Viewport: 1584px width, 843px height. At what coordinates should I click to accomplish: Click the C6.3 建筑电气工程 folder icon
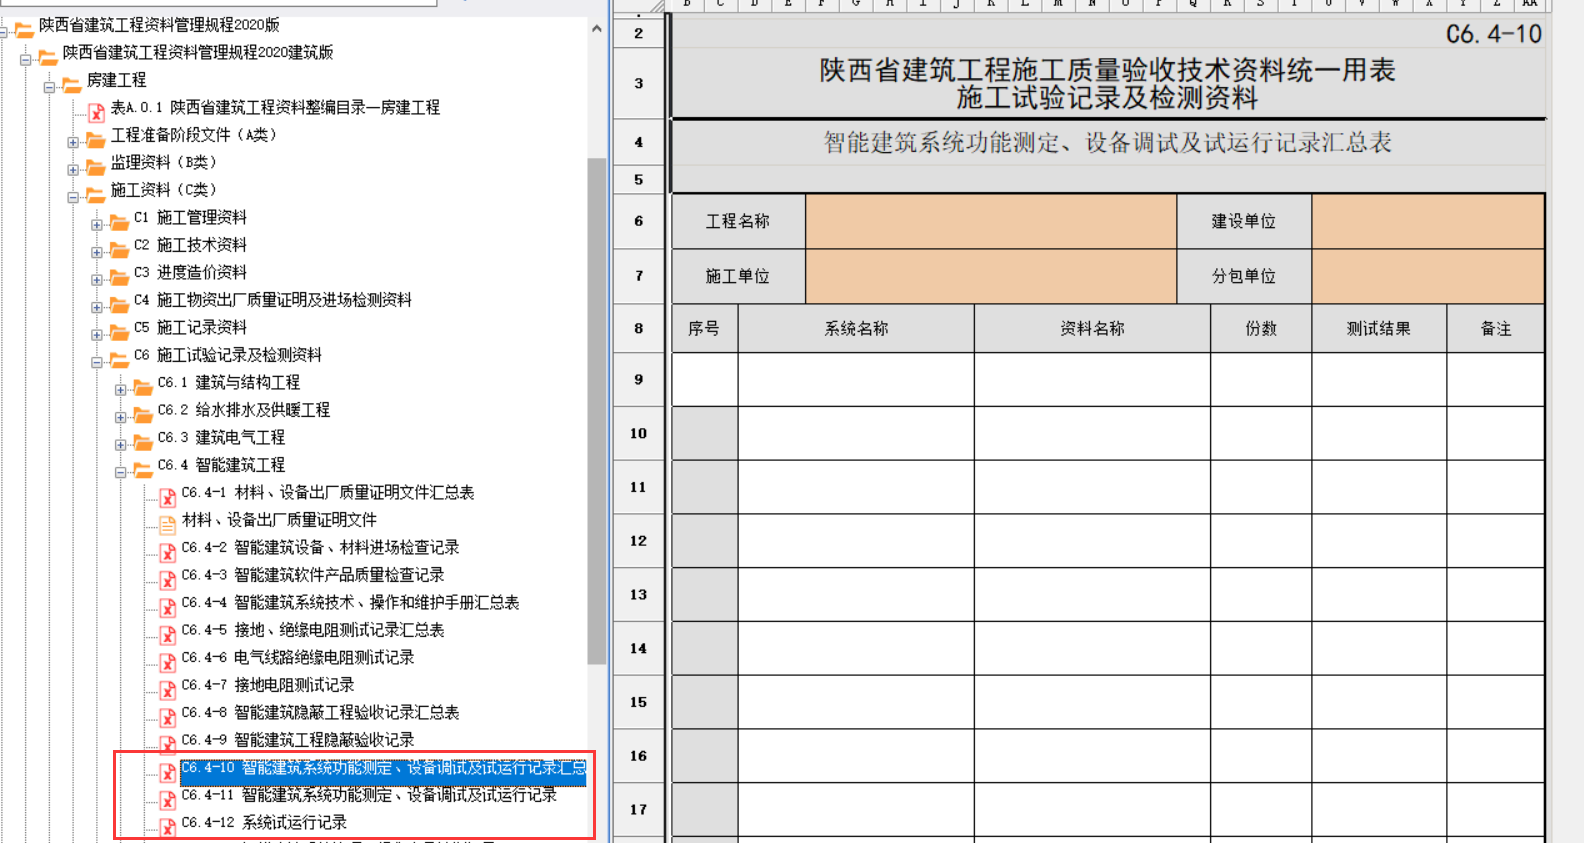(x=144, y=441)
